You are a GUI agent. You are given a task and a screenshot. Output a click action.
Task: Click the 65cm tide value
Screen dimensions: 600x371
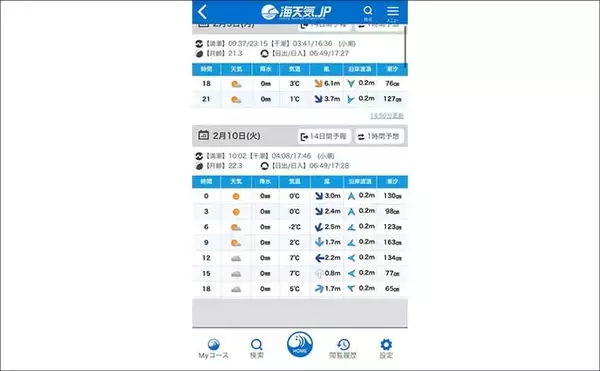click(x=392, y=289)
